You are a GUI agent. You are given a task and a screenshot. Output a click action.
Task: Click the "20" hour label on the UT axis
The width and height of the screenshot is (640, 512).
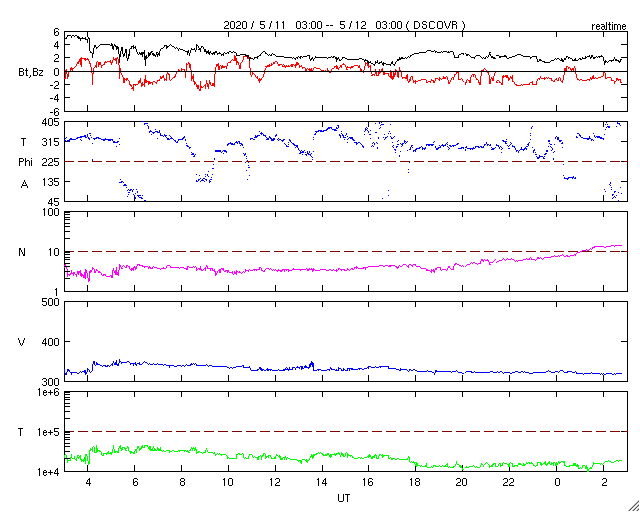point(462,482)
